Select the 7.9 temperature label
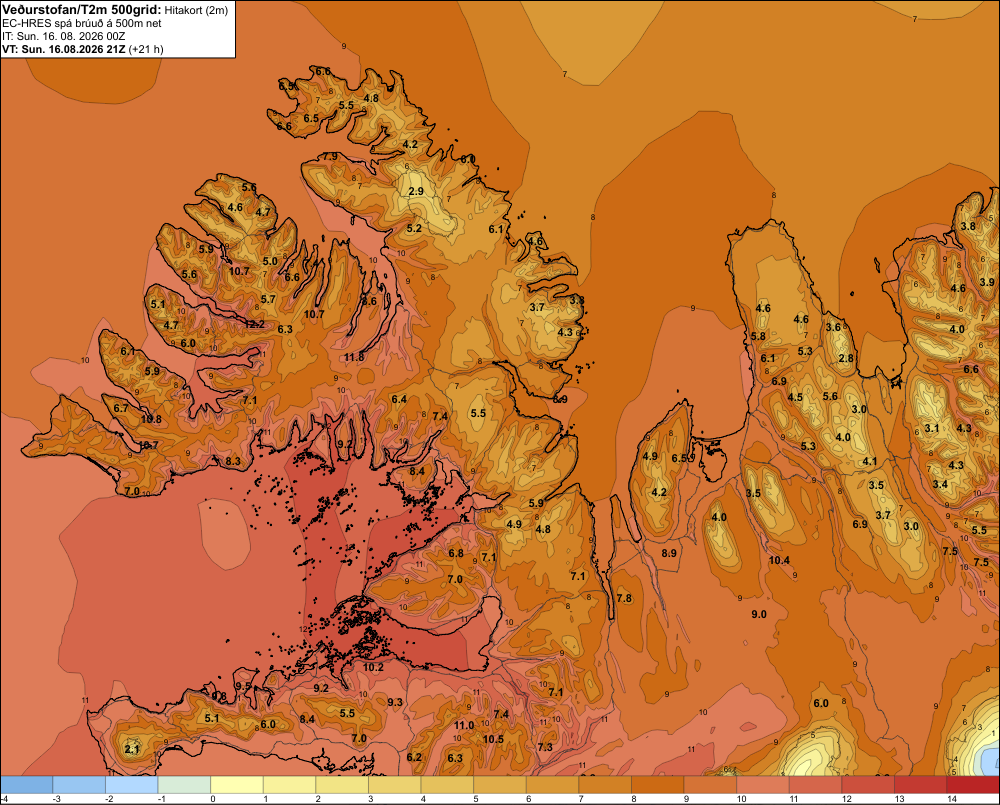1000x805 pixels. (x=330, y=156)
